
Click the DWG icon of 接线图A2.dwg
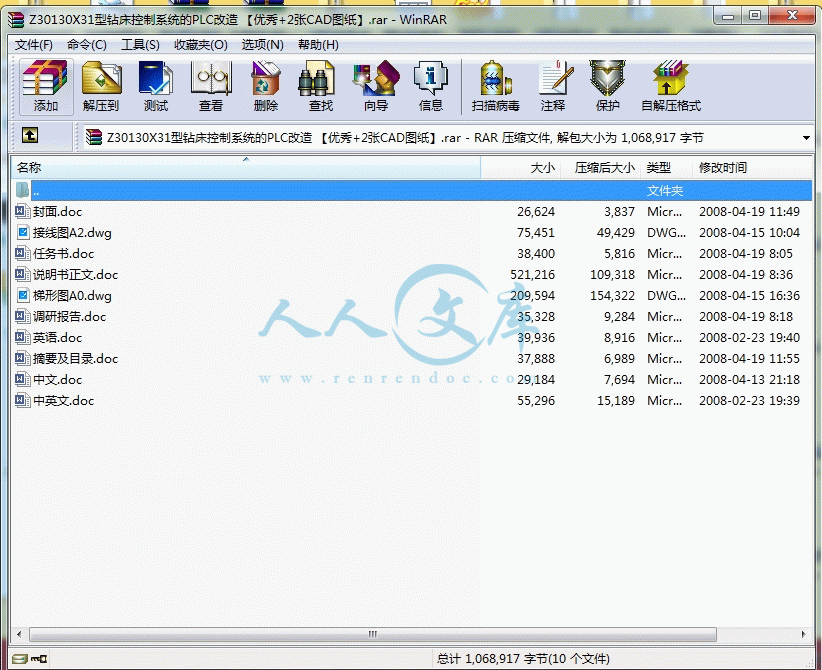coord(23,232)
